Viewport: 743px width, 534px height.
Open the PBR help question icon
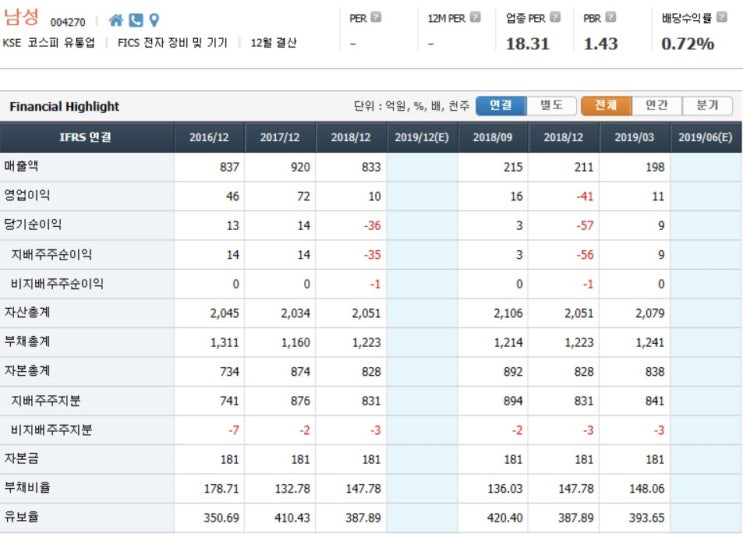coord(611,17)
